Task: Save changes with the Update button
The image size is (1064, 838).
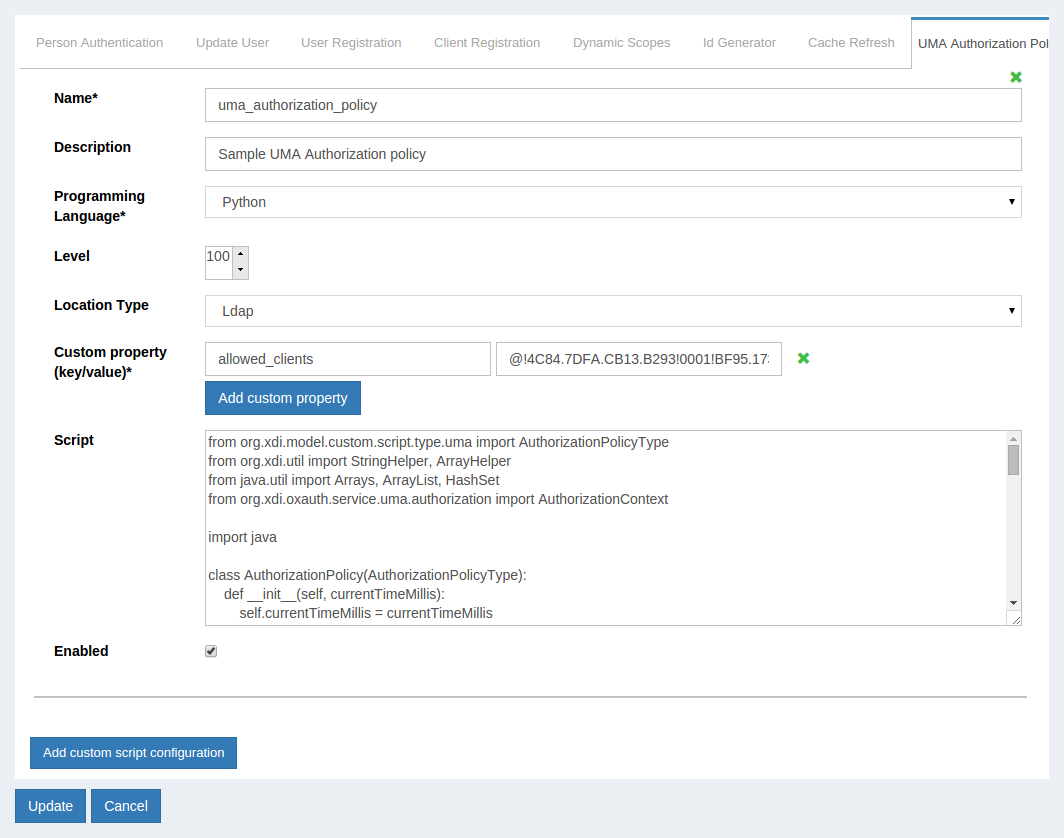Action: [50, 805]
